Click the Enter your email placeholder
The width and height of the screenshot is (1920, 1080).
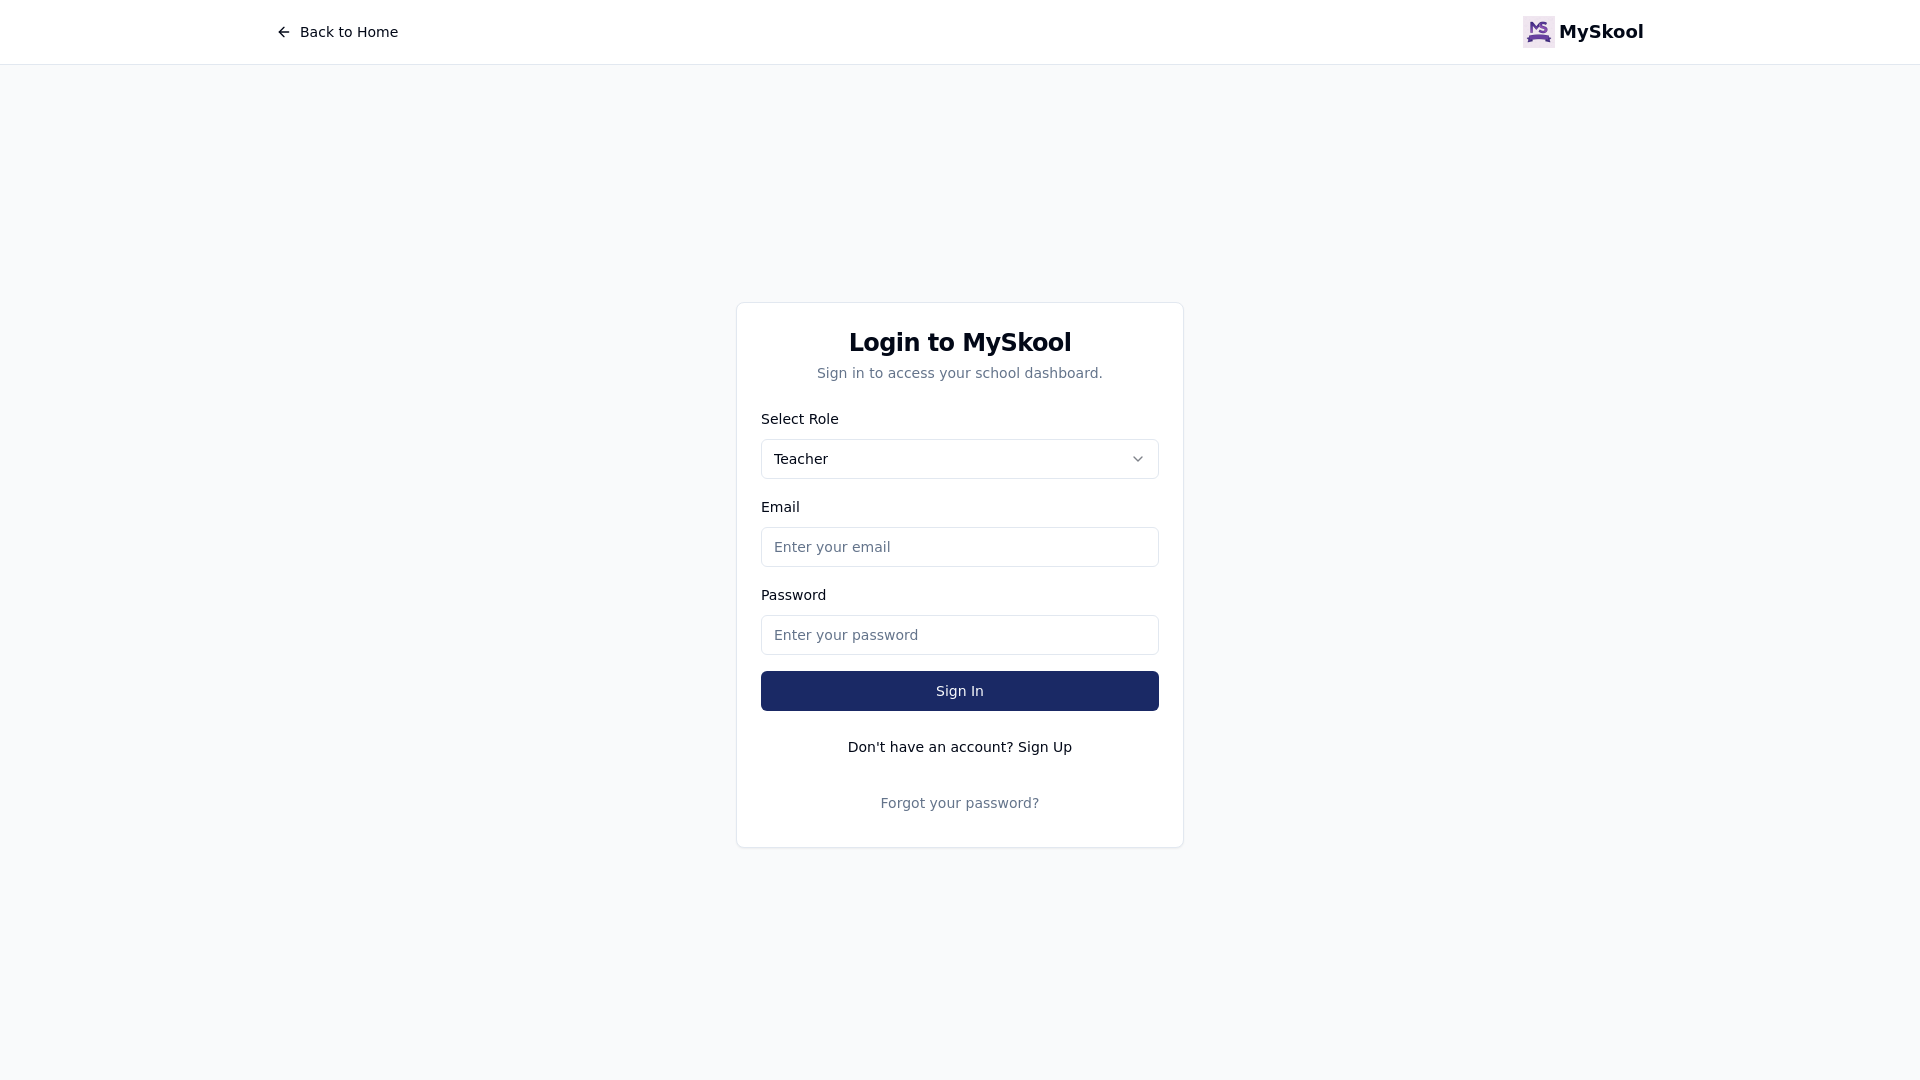[x=832, y=547]
